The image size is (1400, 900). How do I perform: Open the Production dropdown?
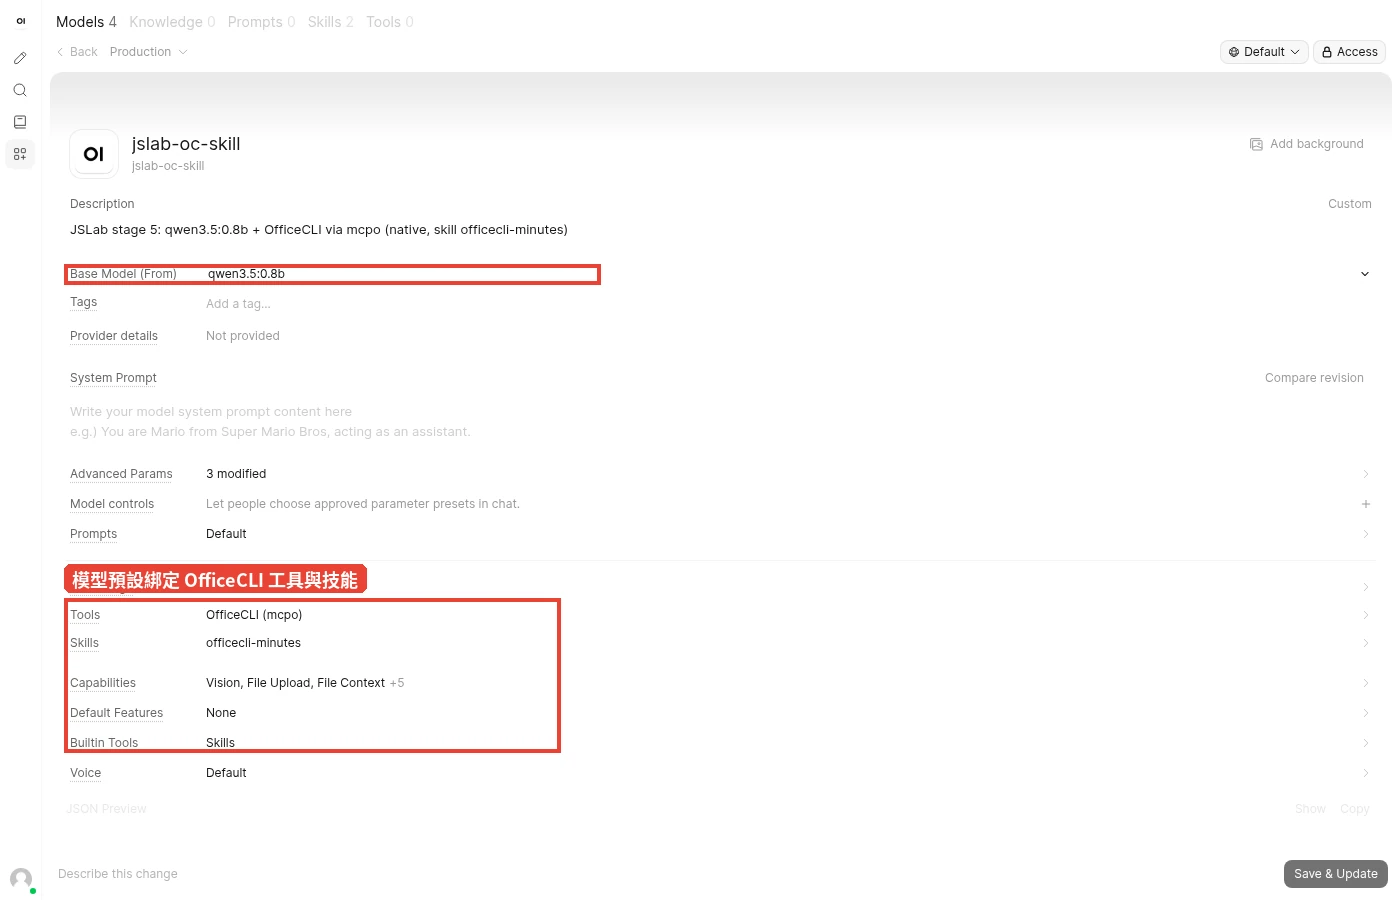click(149, 52)
